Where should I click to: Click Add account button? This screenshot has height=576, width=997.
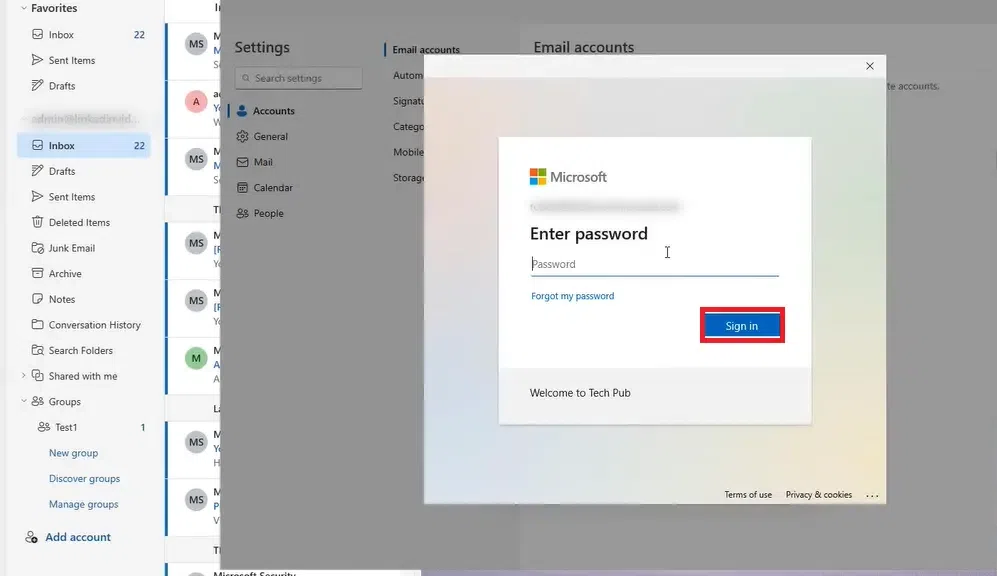(x=68, y=537)
